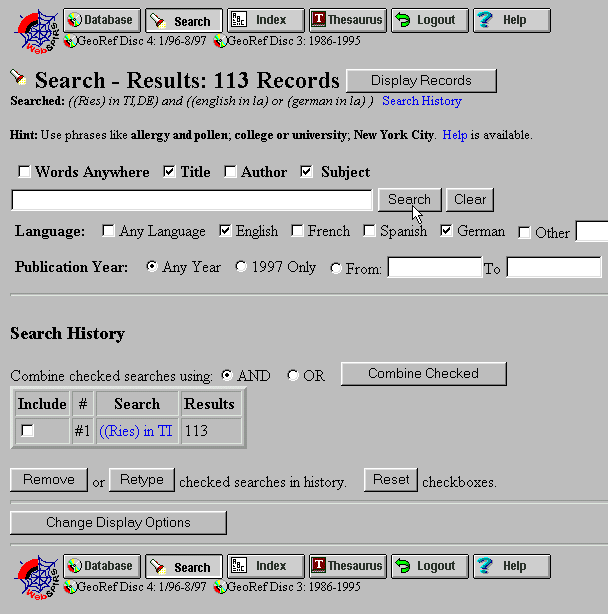The image size is (608, 614).
Task: Follow the Help link in the hint
Action: pos(455,135)
